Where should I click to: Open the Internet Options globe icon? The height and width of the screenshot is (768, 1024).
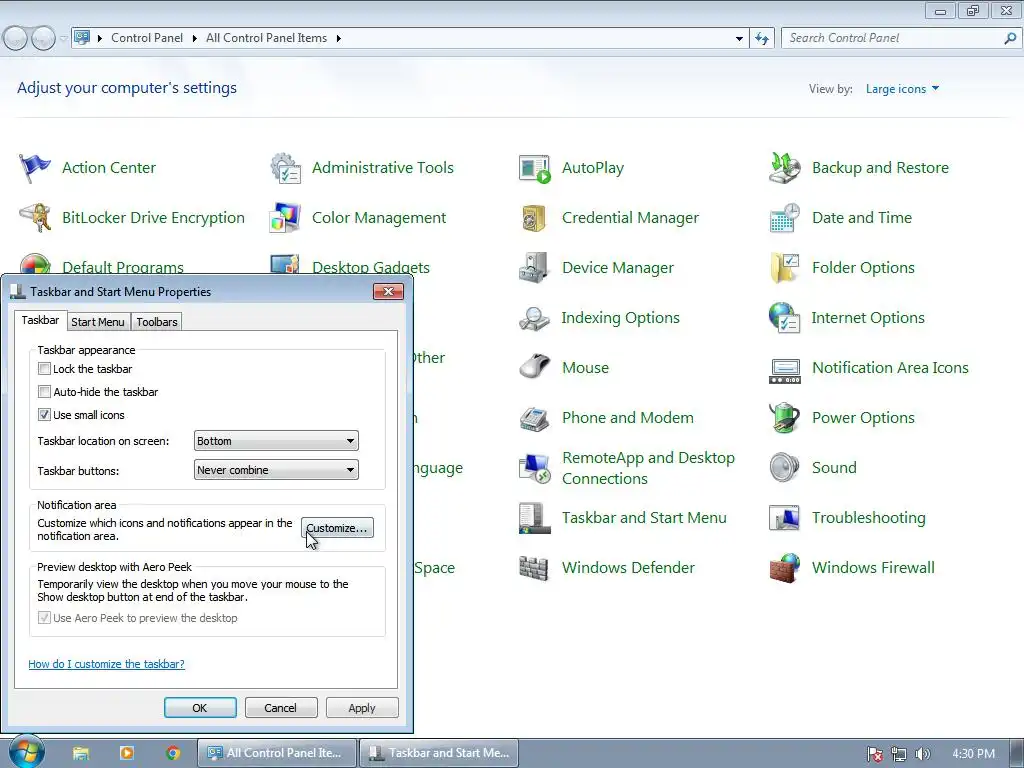(x=784, y=318)
